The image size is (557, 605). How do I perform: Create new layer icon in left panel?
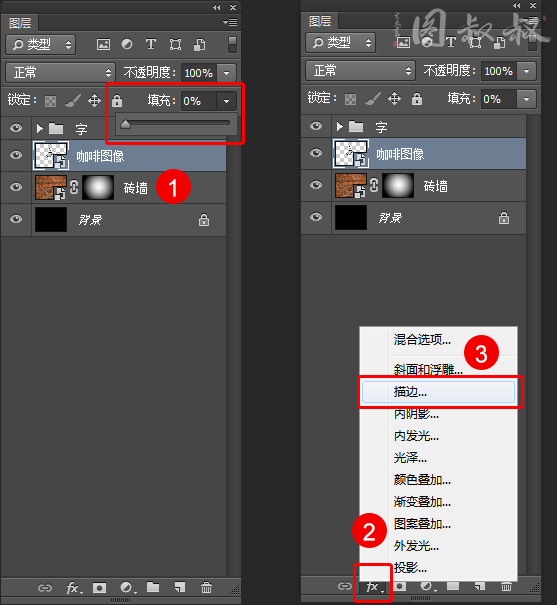180,587
